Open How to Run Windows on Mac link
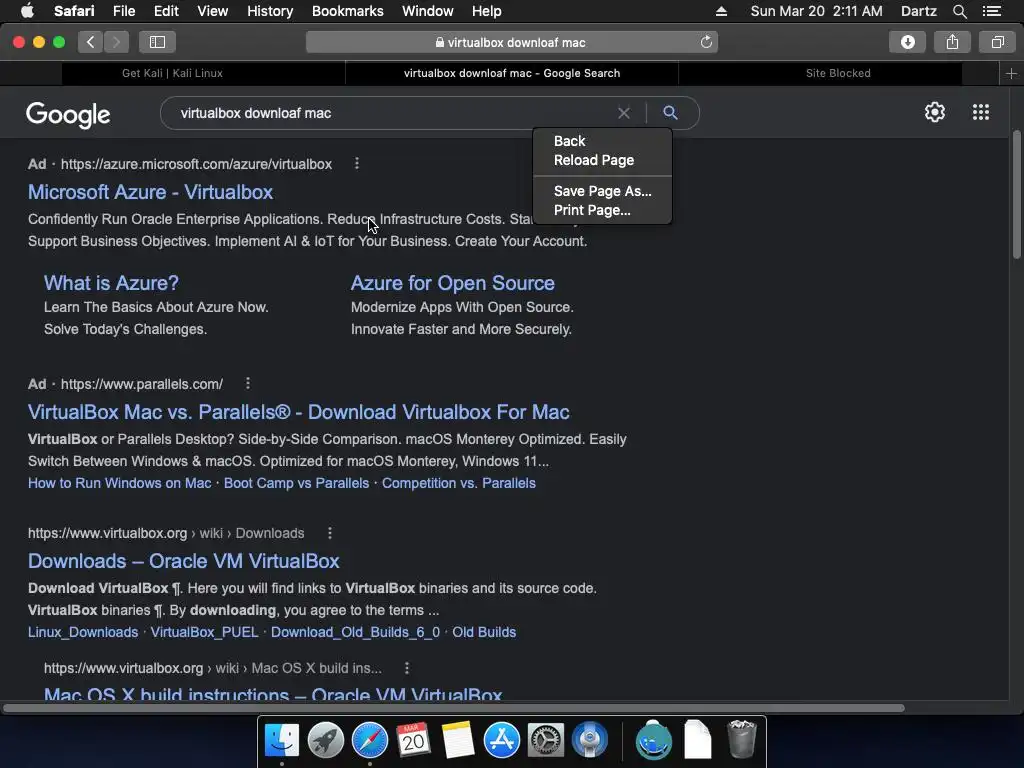Image resolution: width=1024 pixels, height=768 pixels. pyautogui.click(x=120, y=483)
